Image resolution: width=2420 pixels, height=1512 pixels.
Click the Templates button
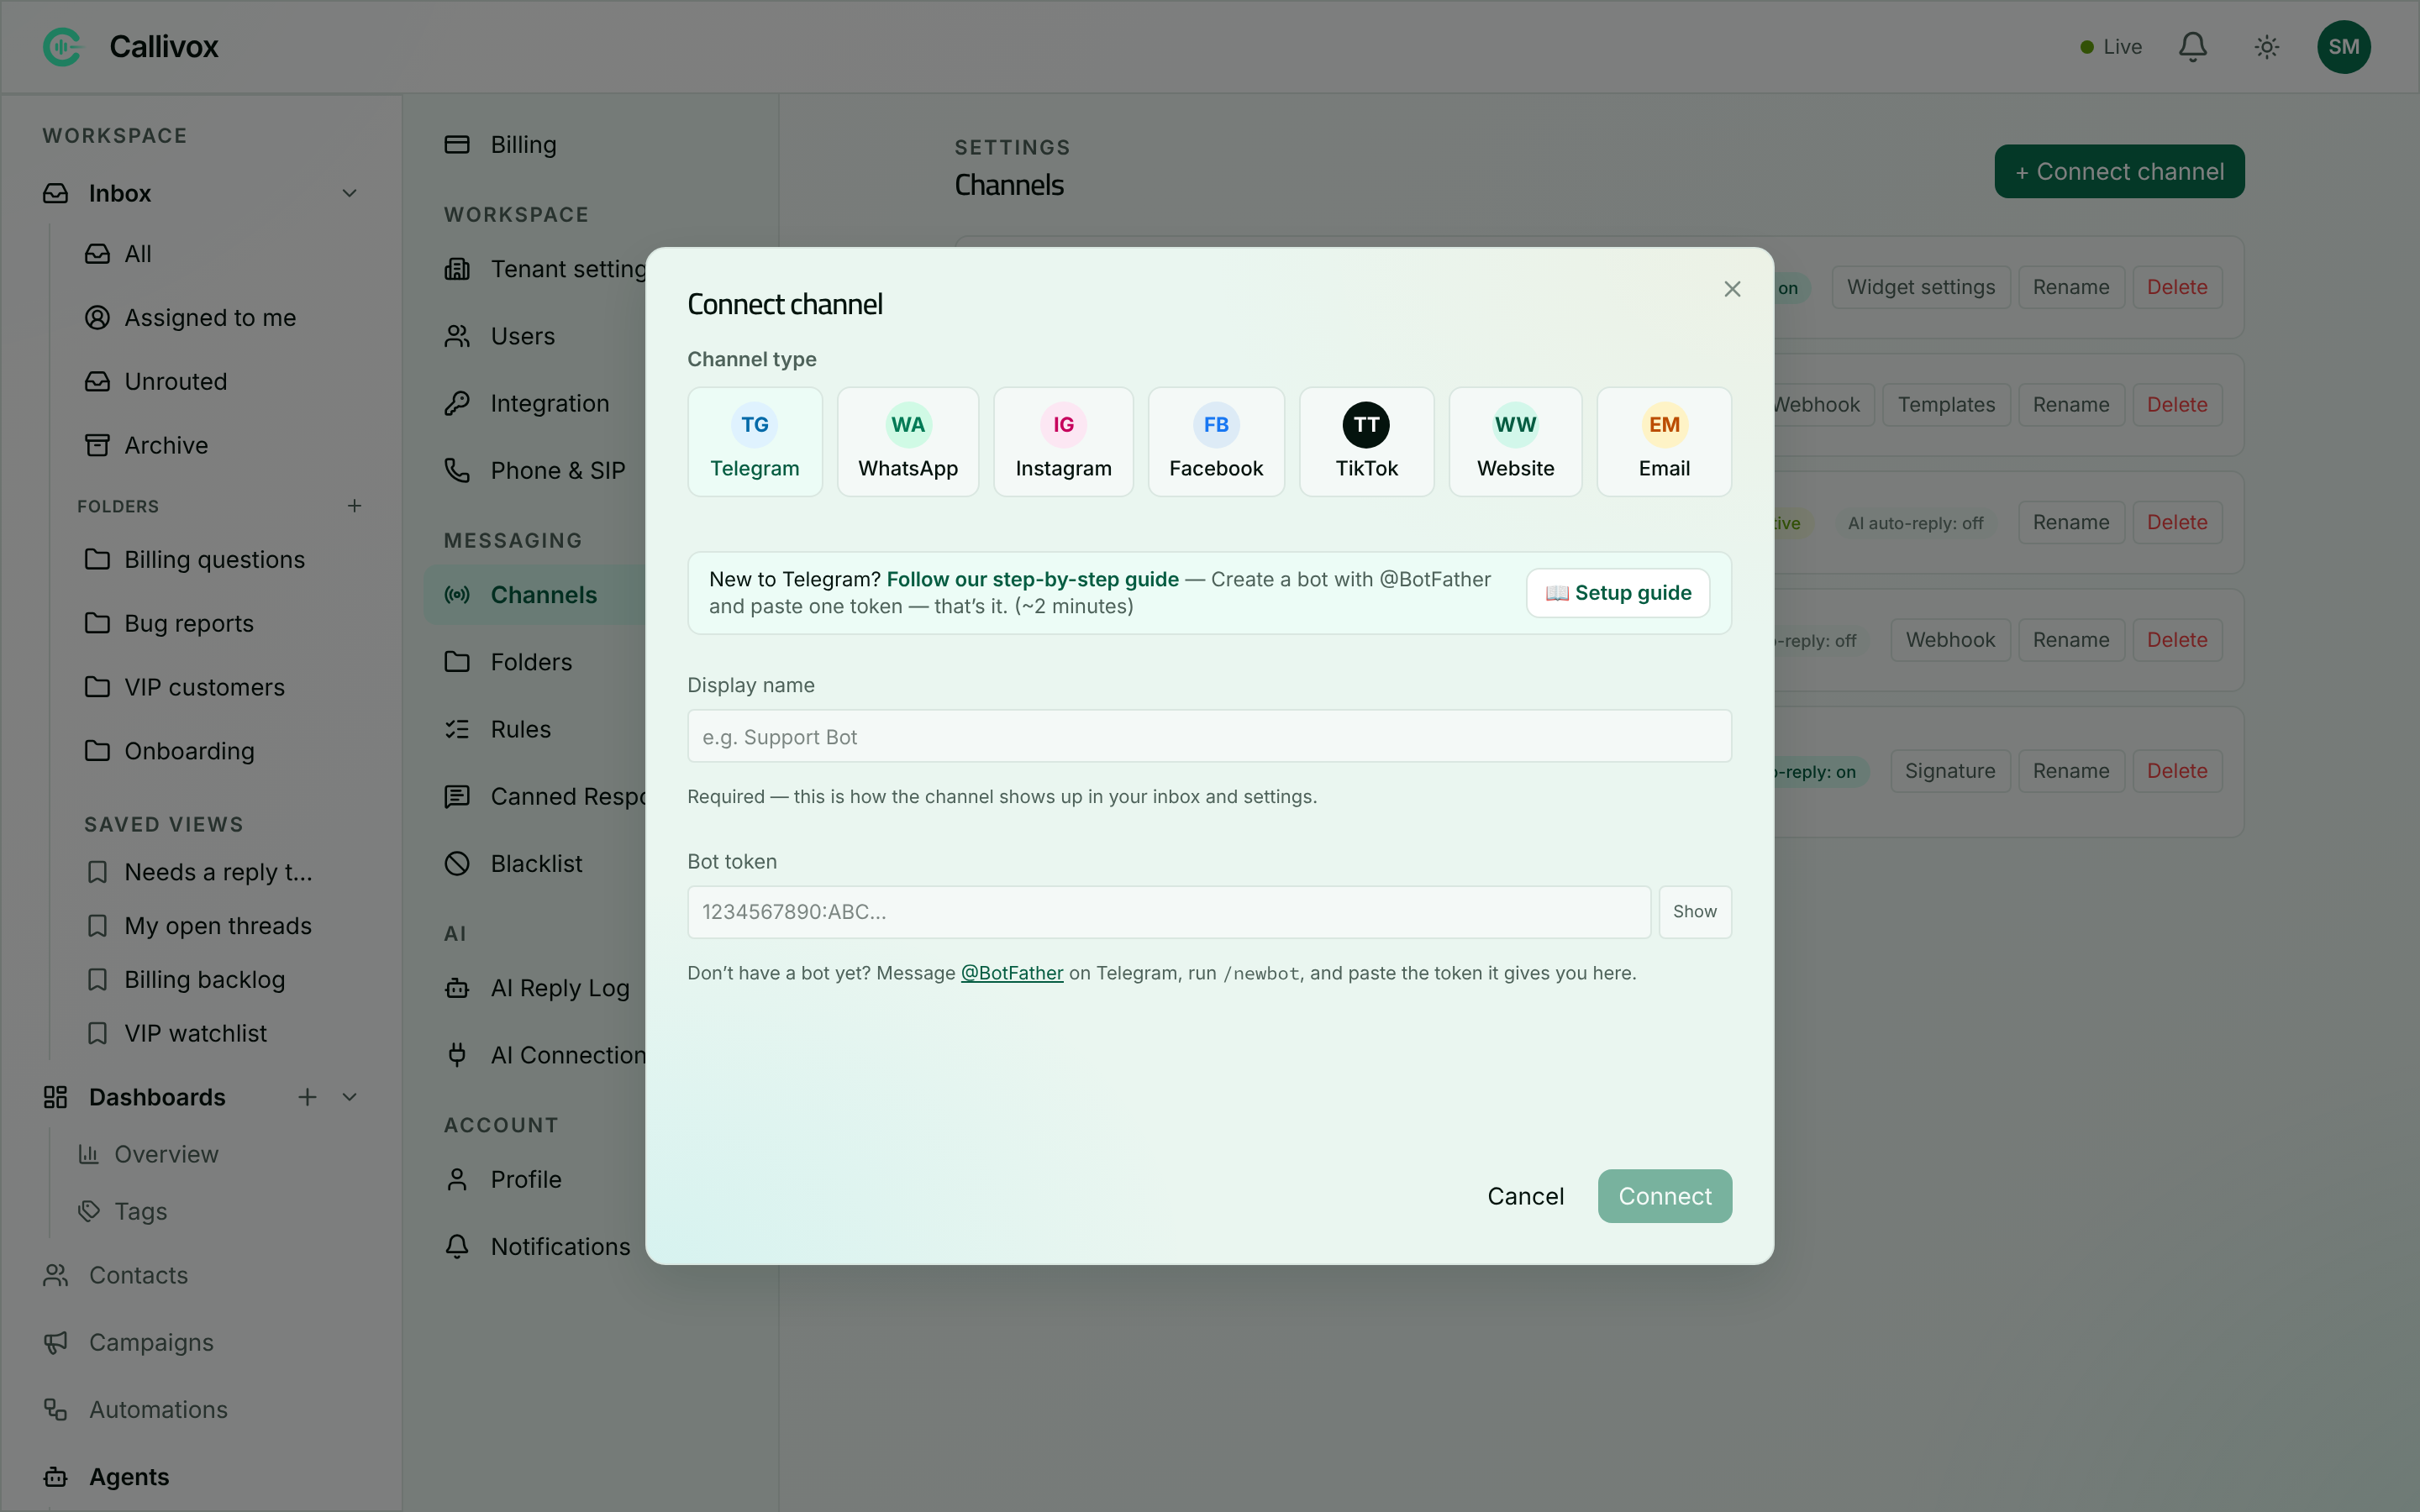click(1946, 405)
